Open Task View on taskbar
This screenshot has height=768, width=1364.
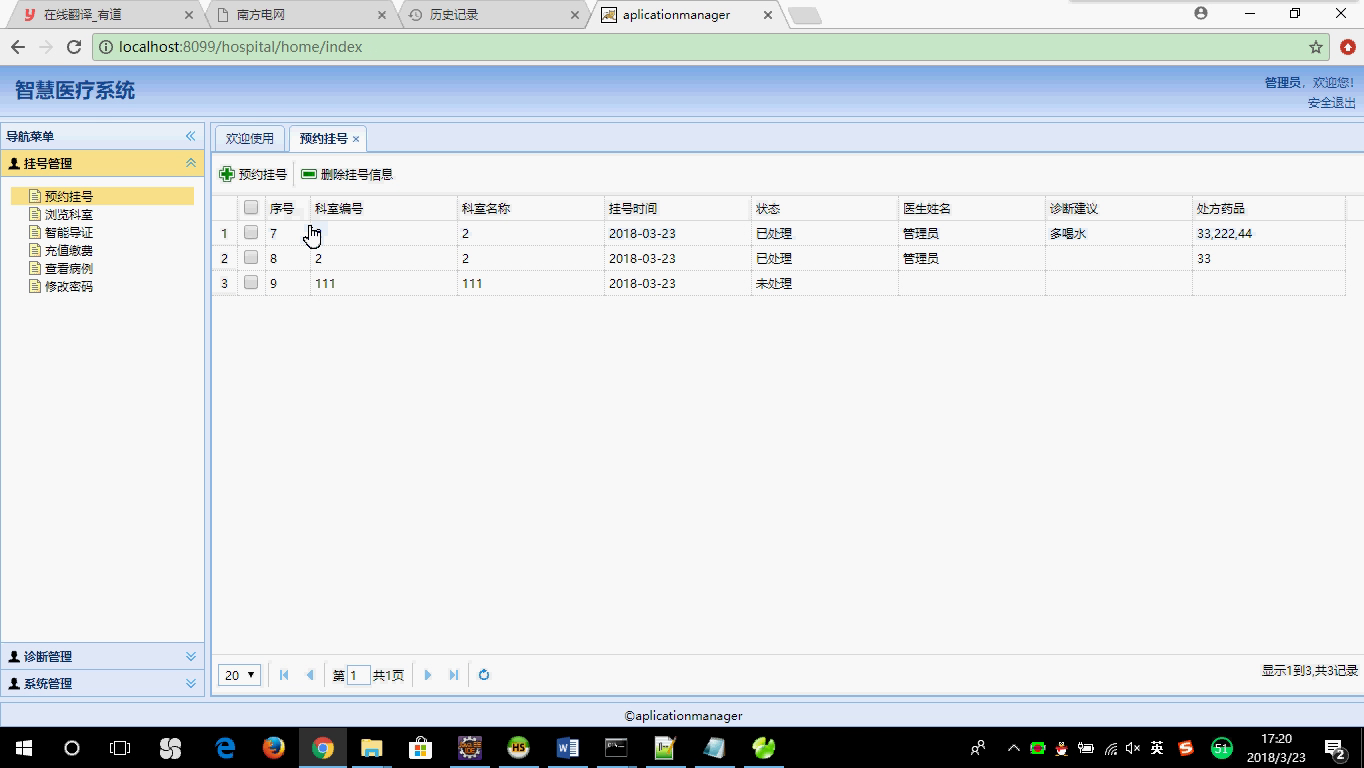click(x=120, y=747)
